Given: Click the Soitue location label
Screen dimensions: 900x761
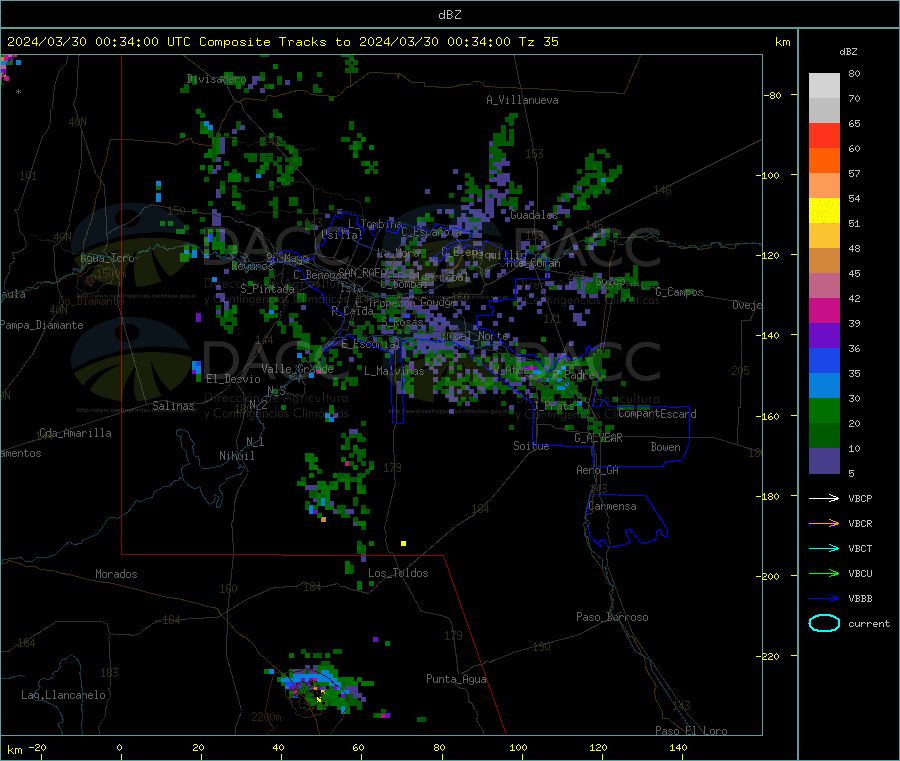Looking at the screenshot, I should 531,446.
